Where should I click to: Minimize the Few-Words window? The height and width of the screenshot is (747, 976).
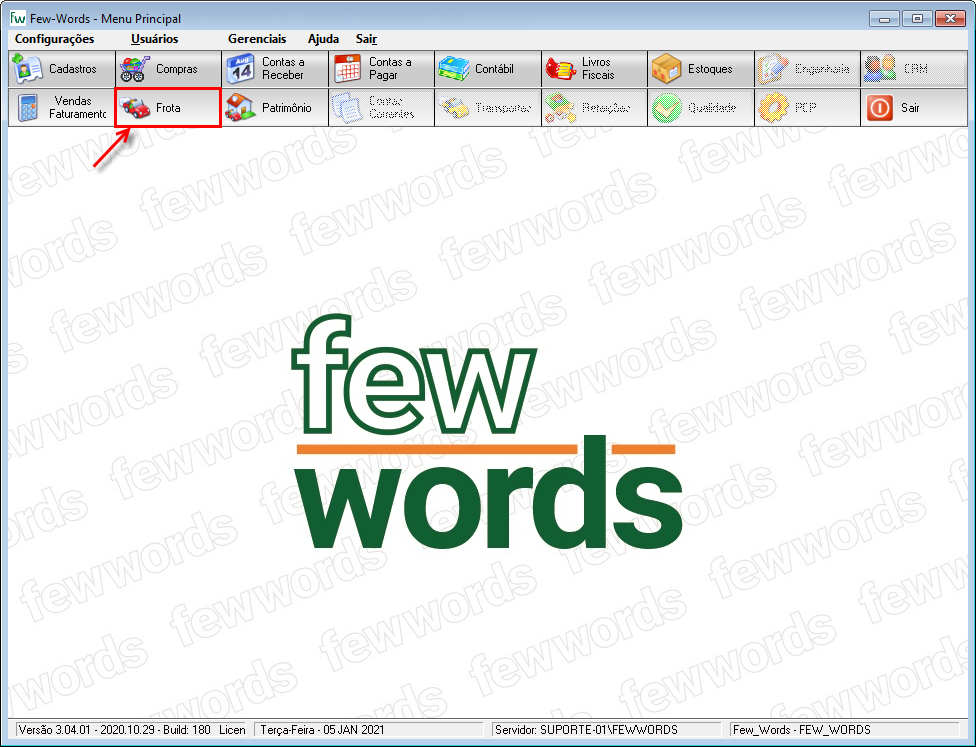point(884,18)
